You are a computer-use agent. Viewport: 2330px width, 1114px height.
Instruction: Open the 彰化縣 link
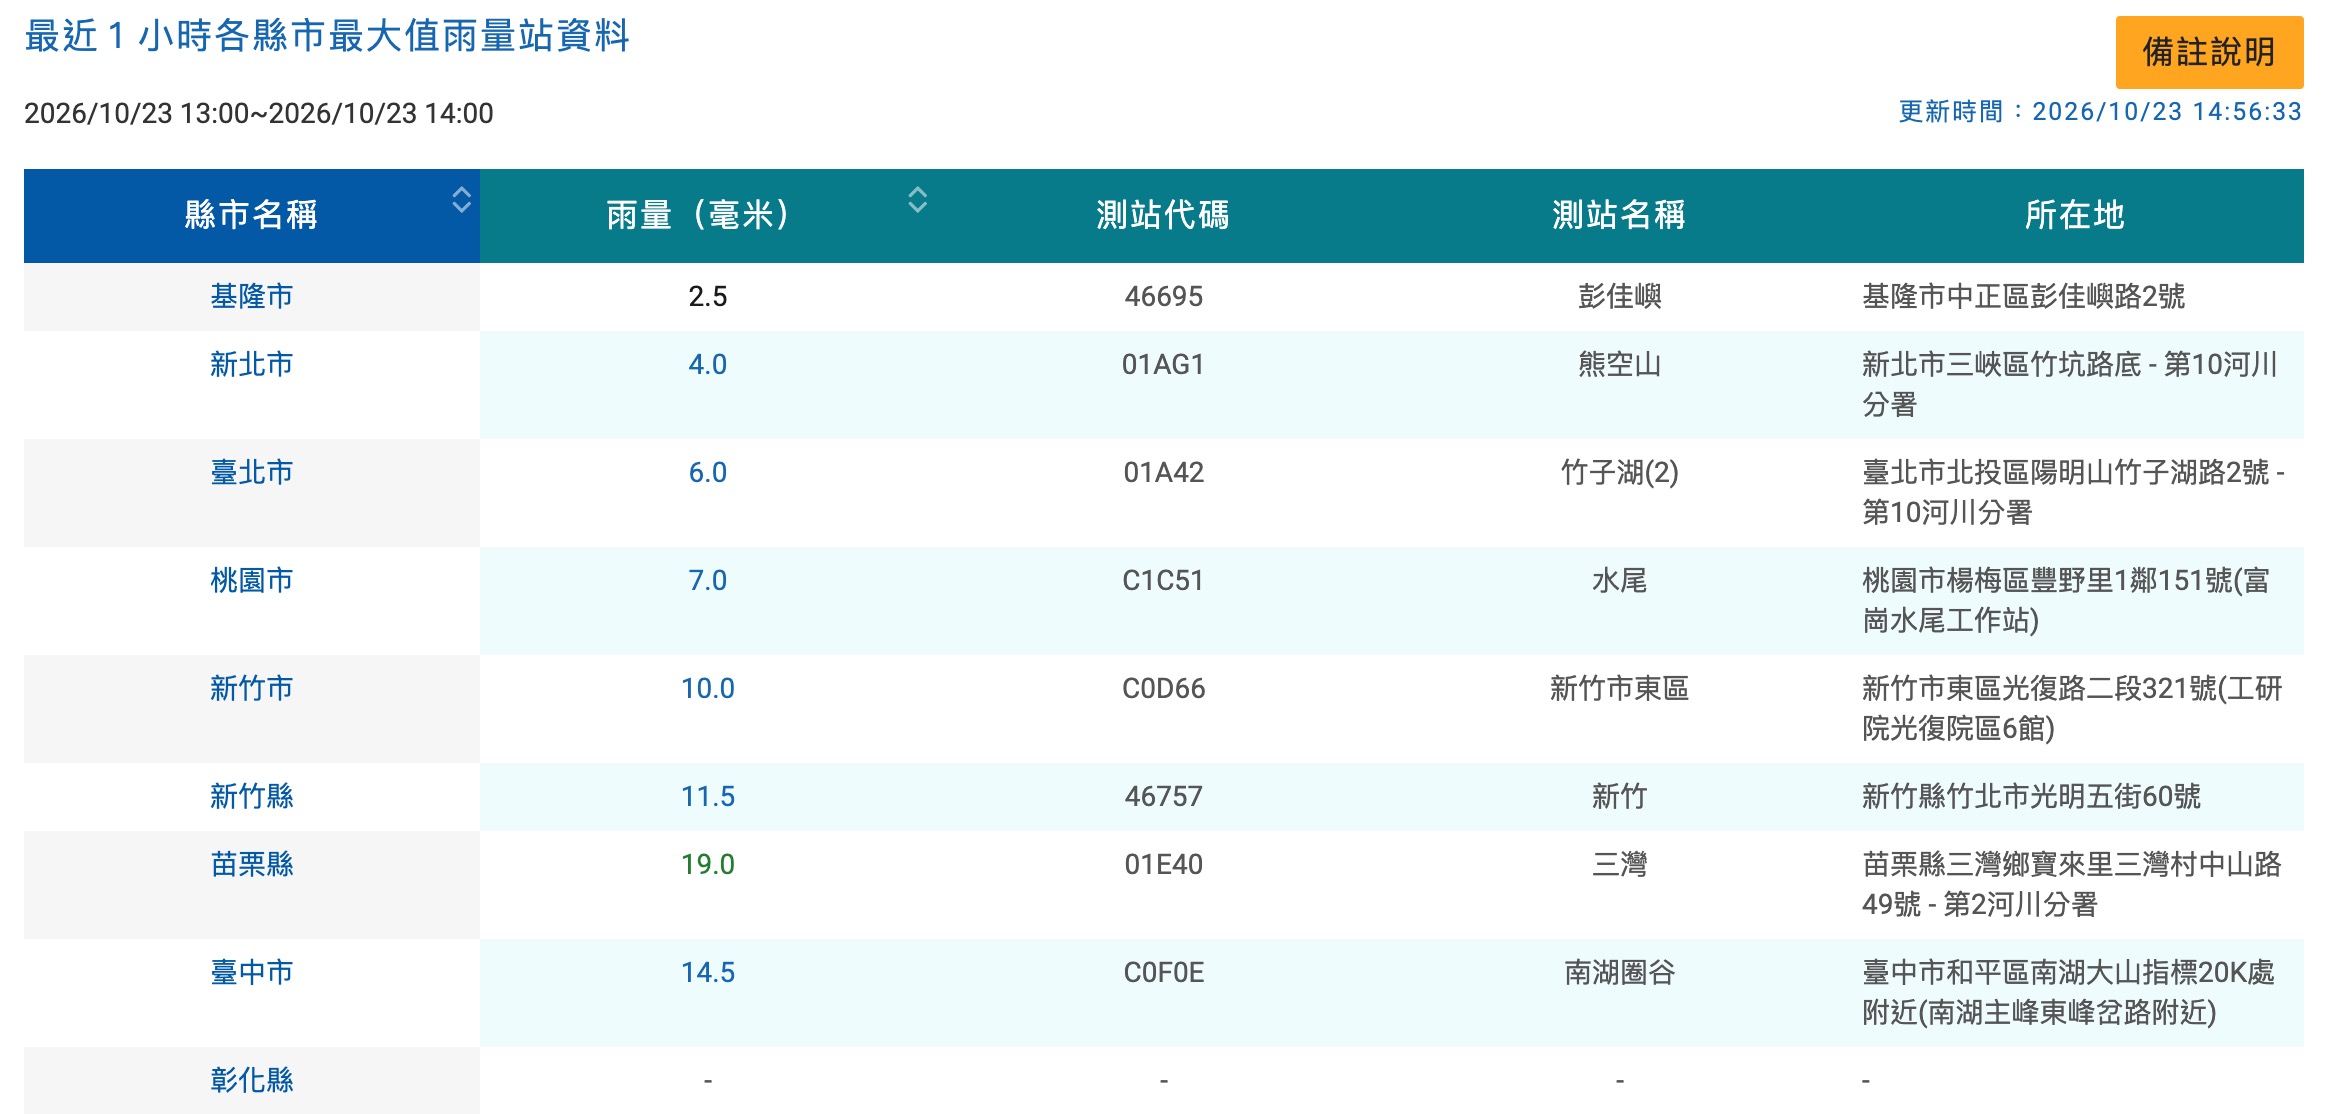252,1080
